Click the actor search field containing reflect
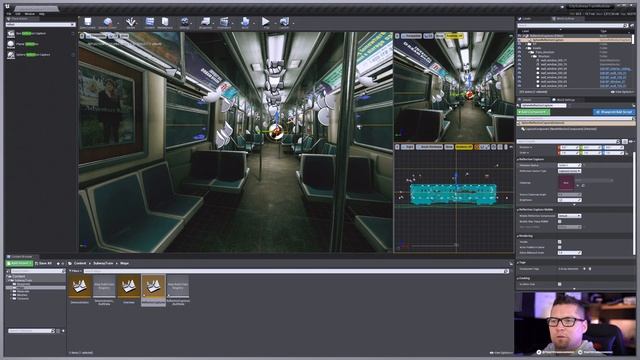This screenshot has height=360, width=640. pyautogui.click(x=40, y=24)
